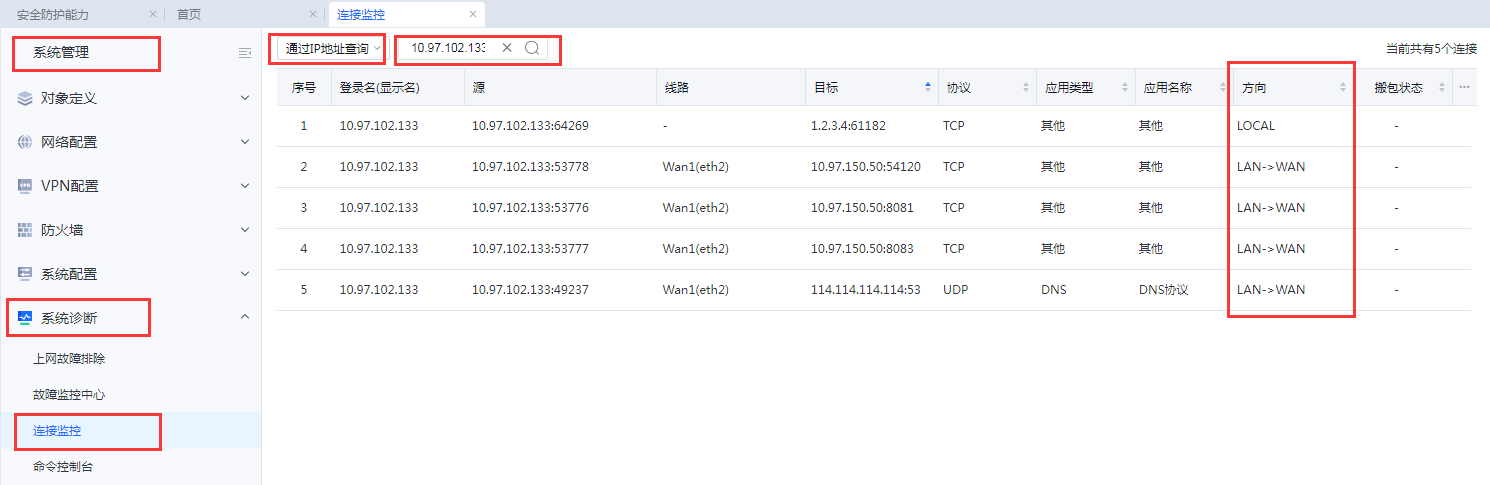Sort by 应用名称 column arrows

point(1223,87)
